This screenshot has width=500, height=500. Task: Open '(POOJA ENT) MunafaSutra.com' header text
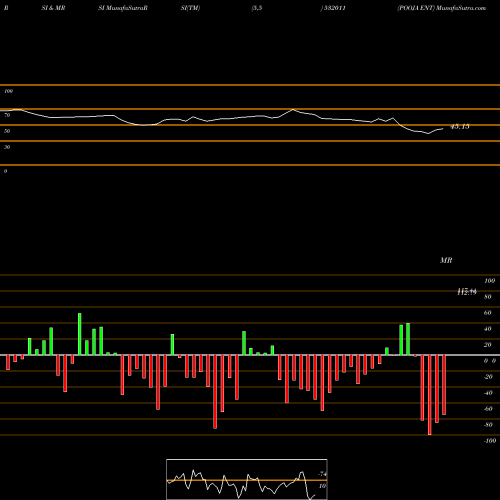[442, 8]
